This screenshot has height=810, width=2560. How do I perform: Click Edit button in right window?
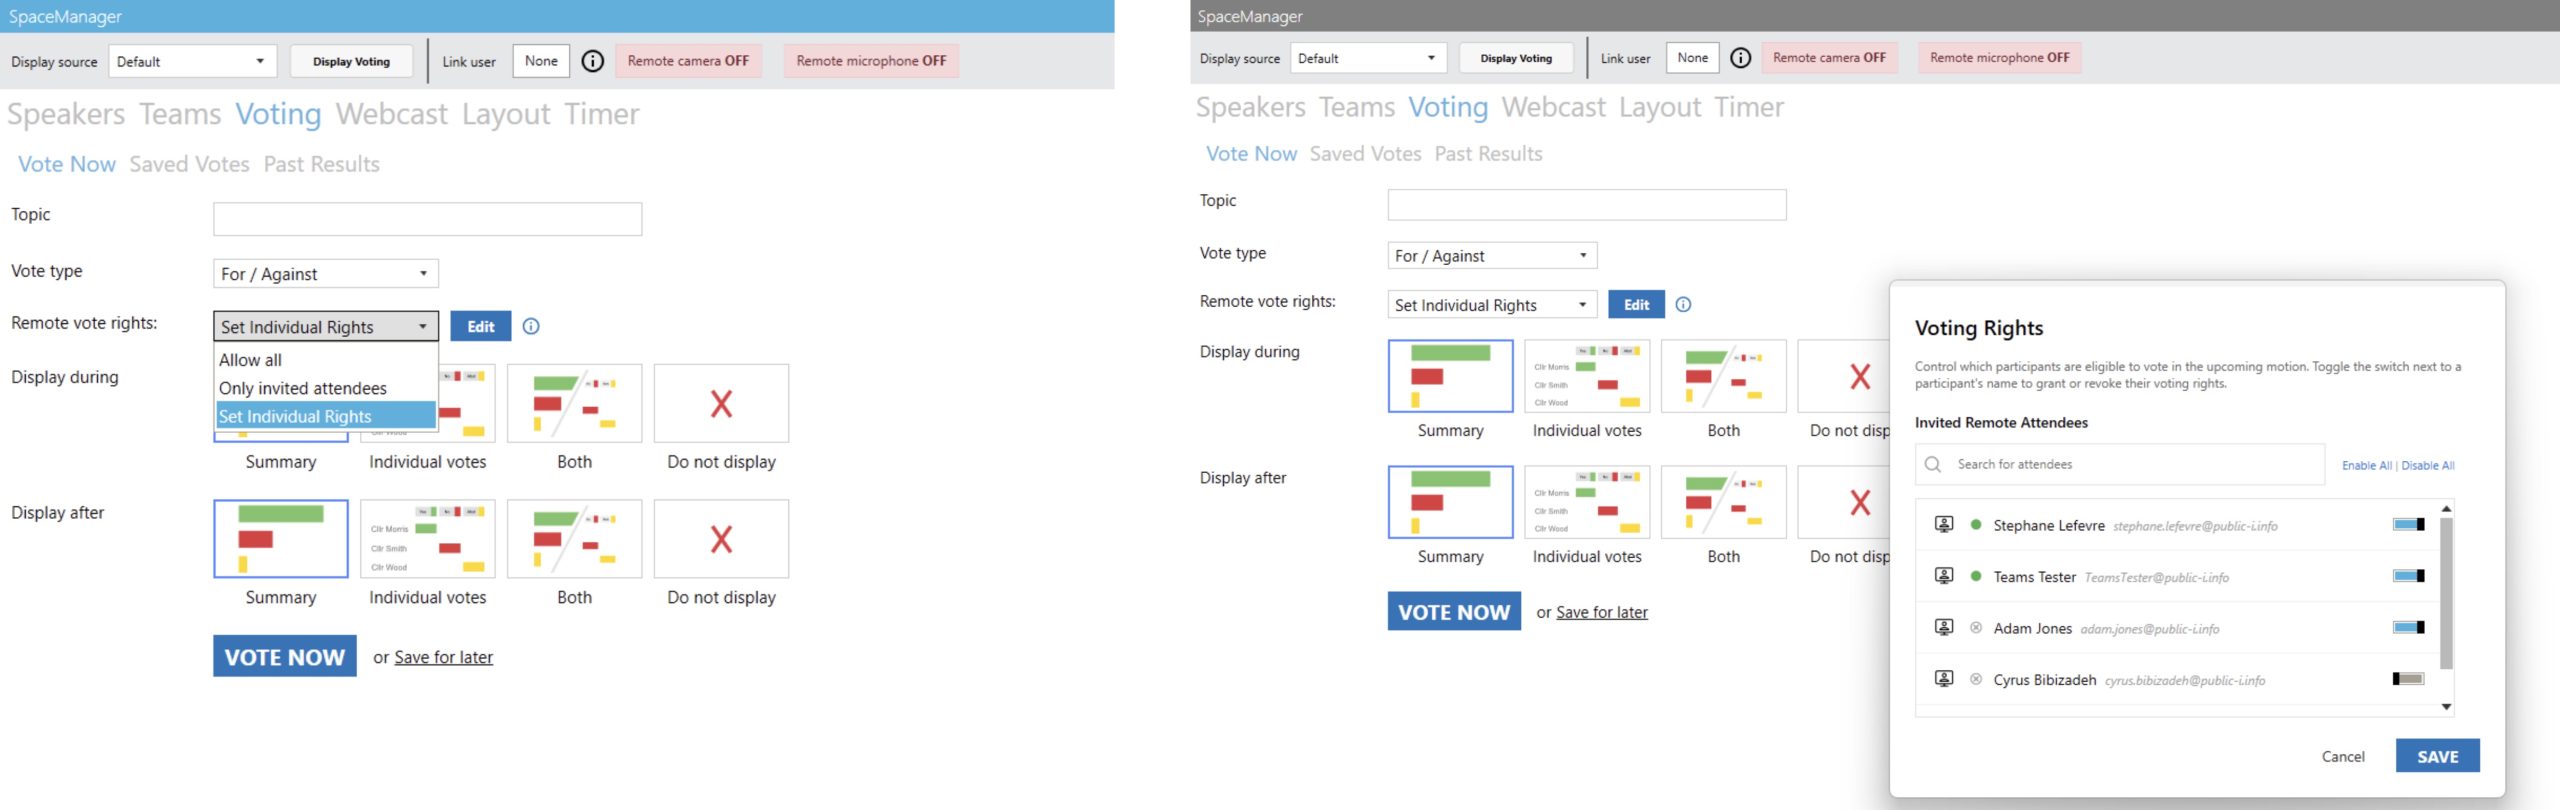point(1636,305)
